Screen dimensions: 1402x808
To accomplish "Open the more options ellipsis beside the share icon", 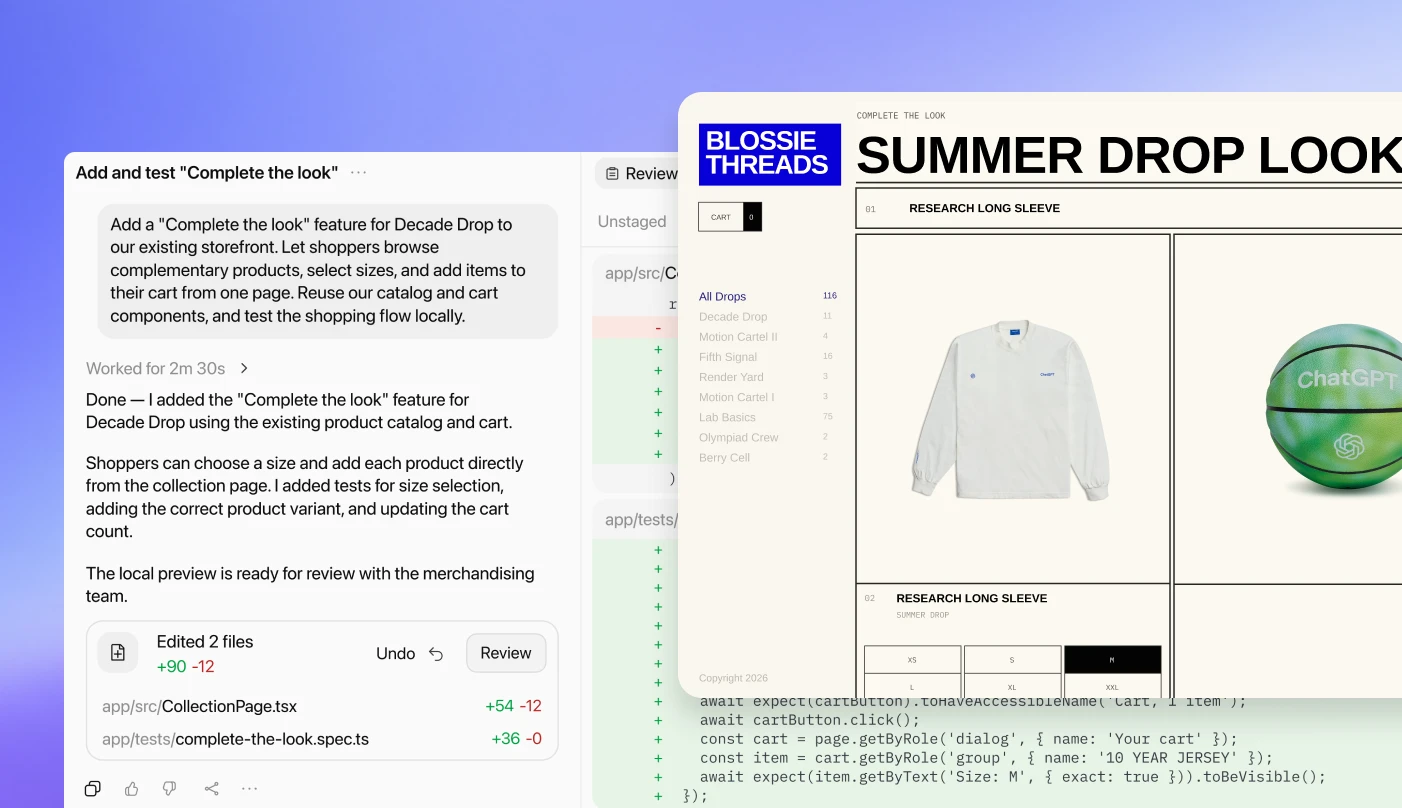I will (x=250, y=789).
